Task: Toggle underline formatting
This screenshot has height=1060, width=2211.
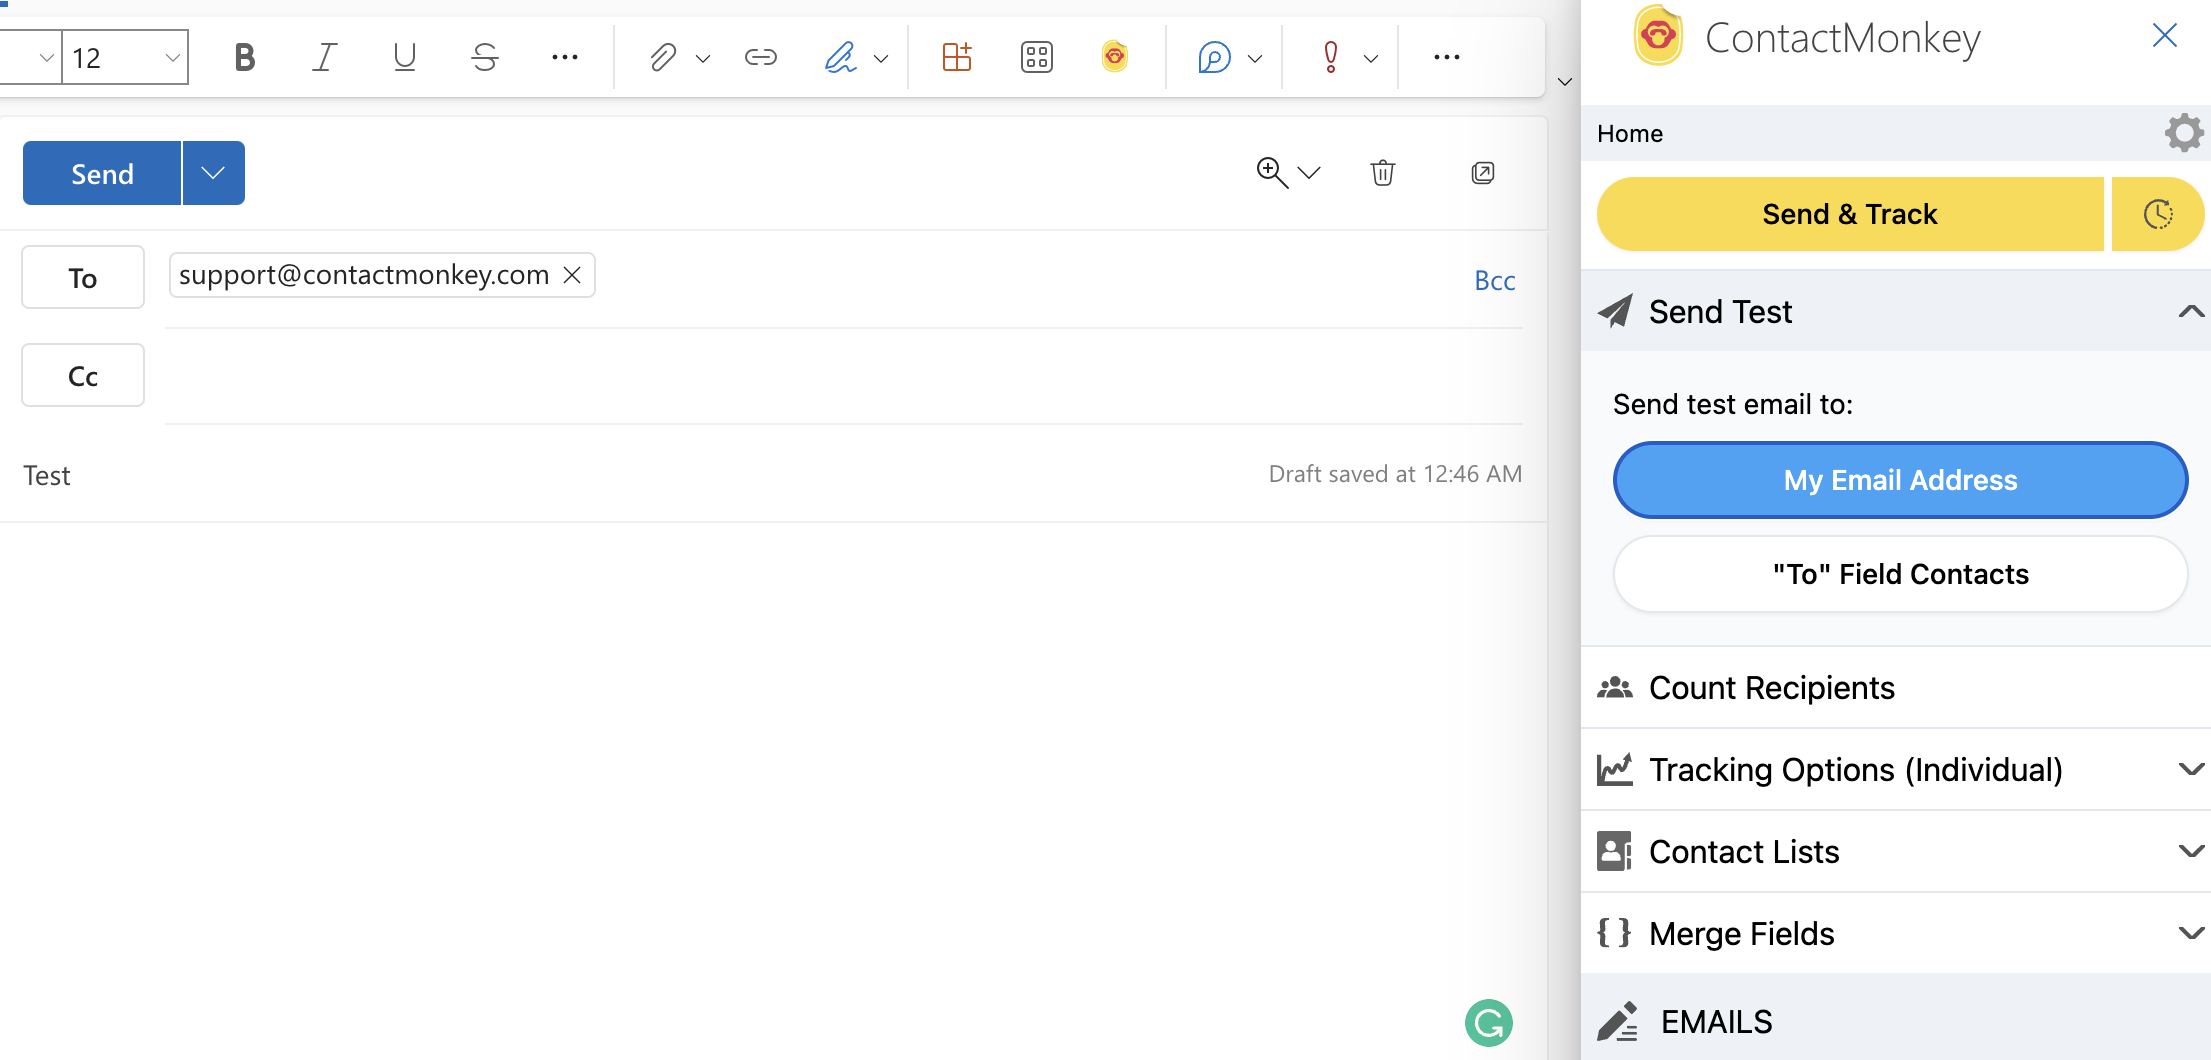Action: [404, 57]
